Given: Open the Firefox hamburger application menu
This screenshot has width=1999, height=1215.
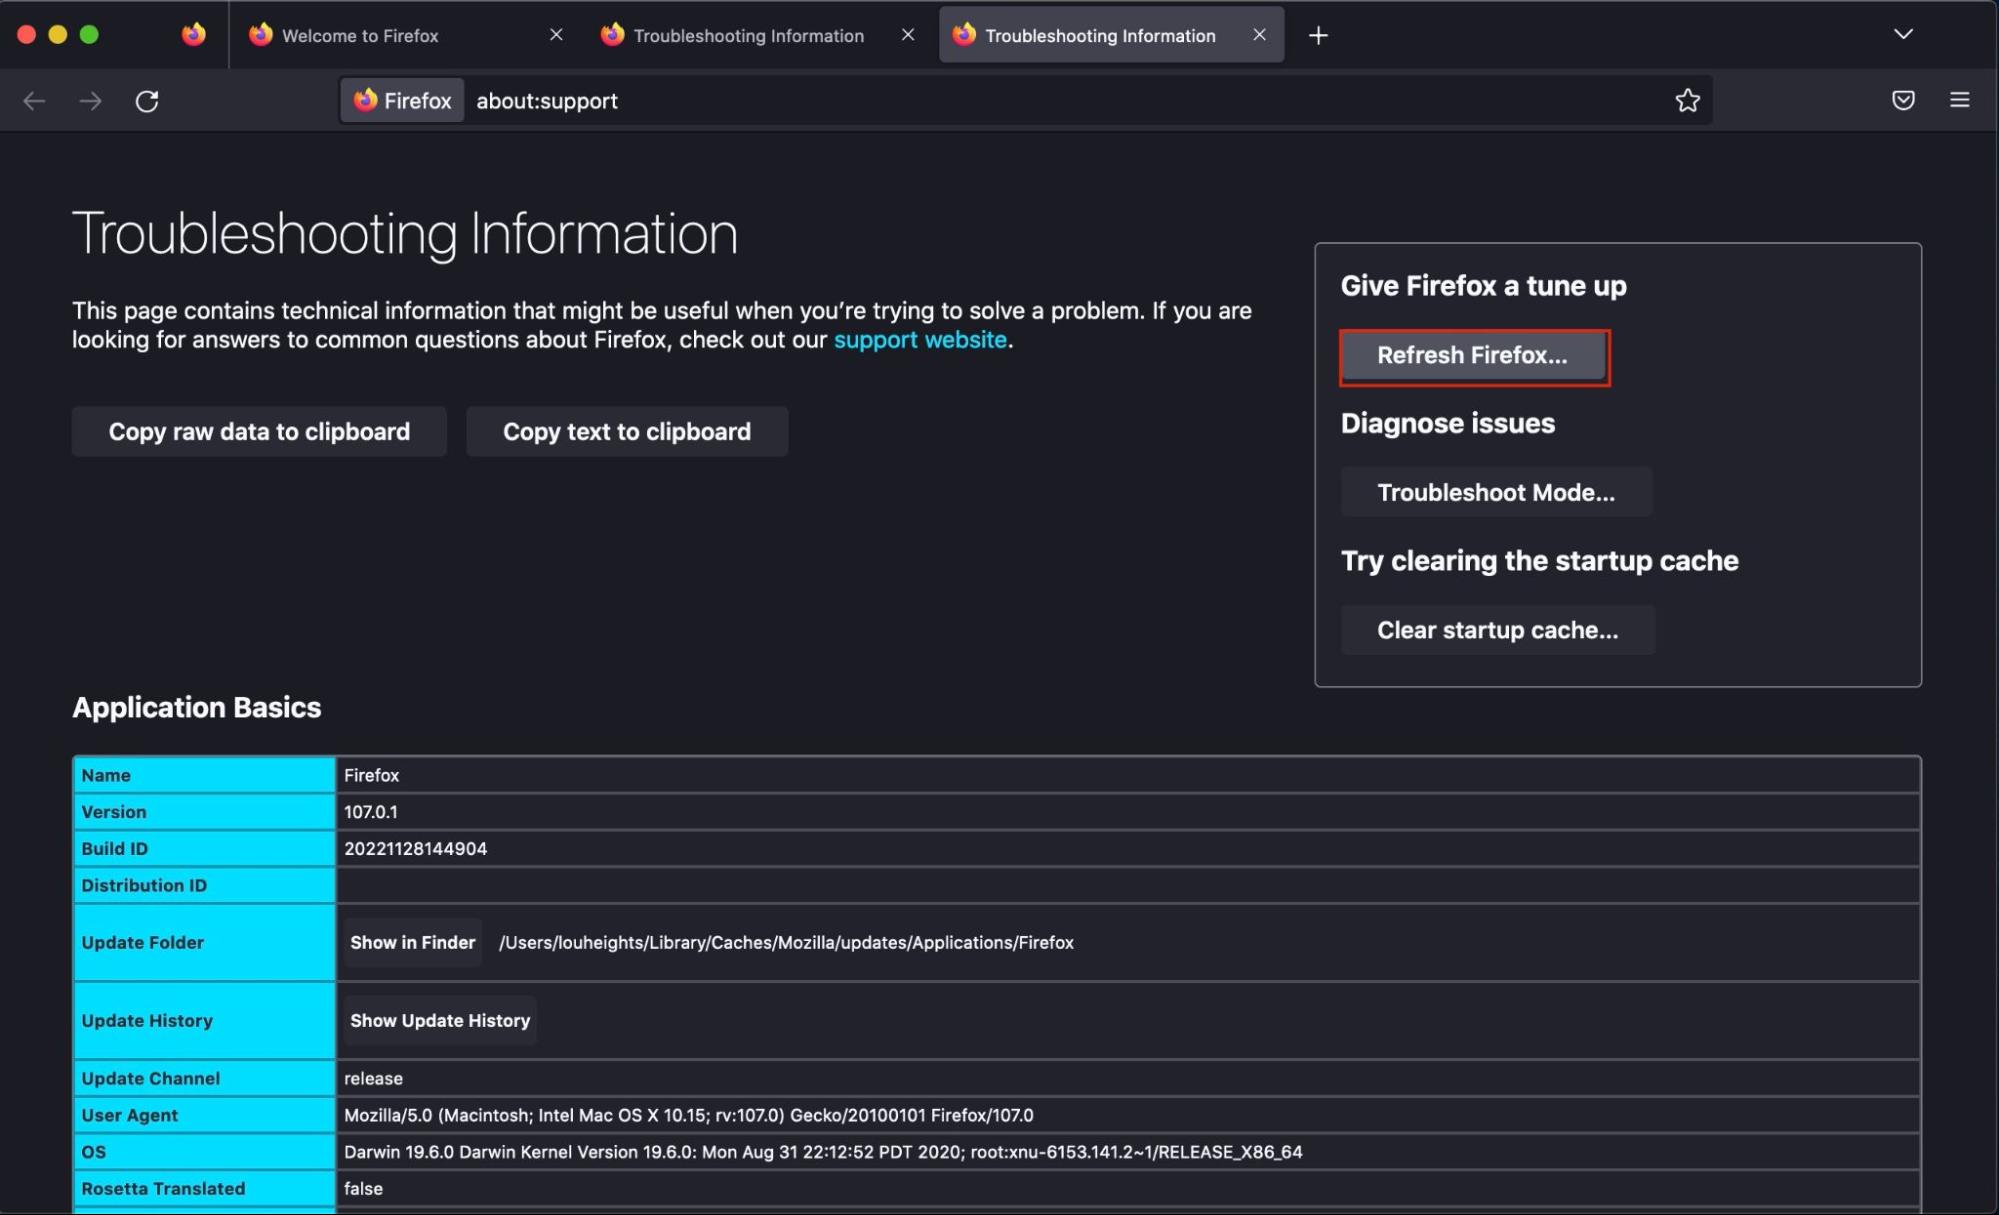Looking at the screenshot, I should coord(1959,100).
